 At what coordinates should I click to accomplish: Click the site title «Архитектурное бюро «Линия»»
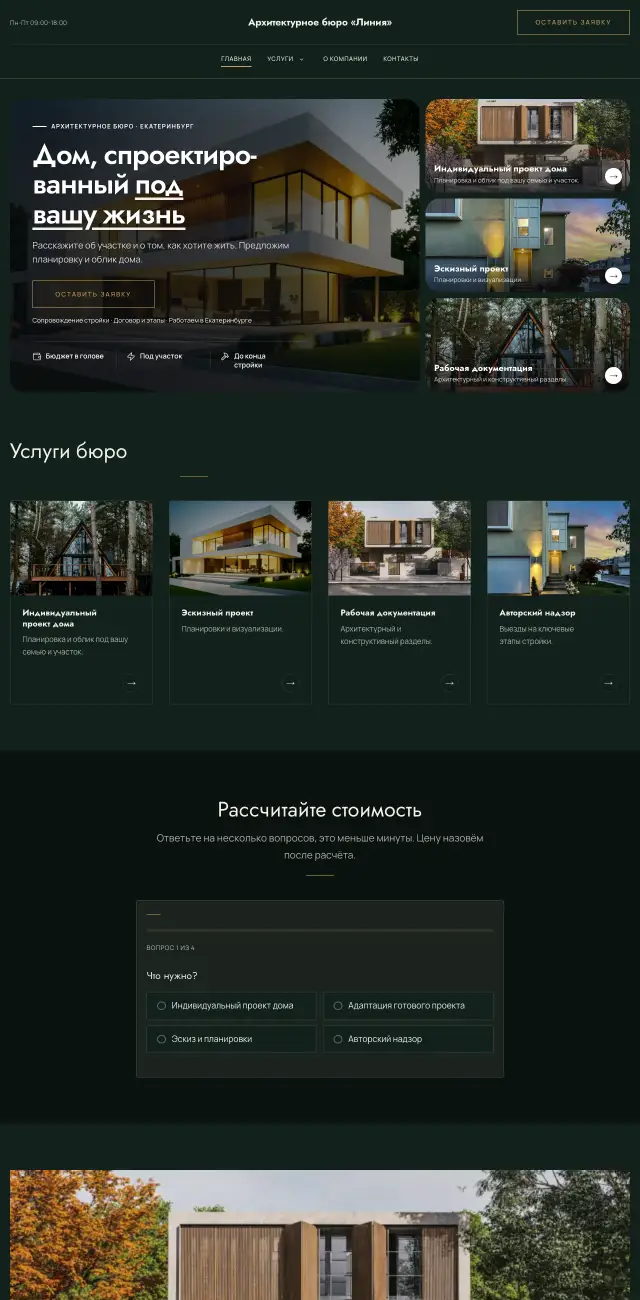pos(320,22)
